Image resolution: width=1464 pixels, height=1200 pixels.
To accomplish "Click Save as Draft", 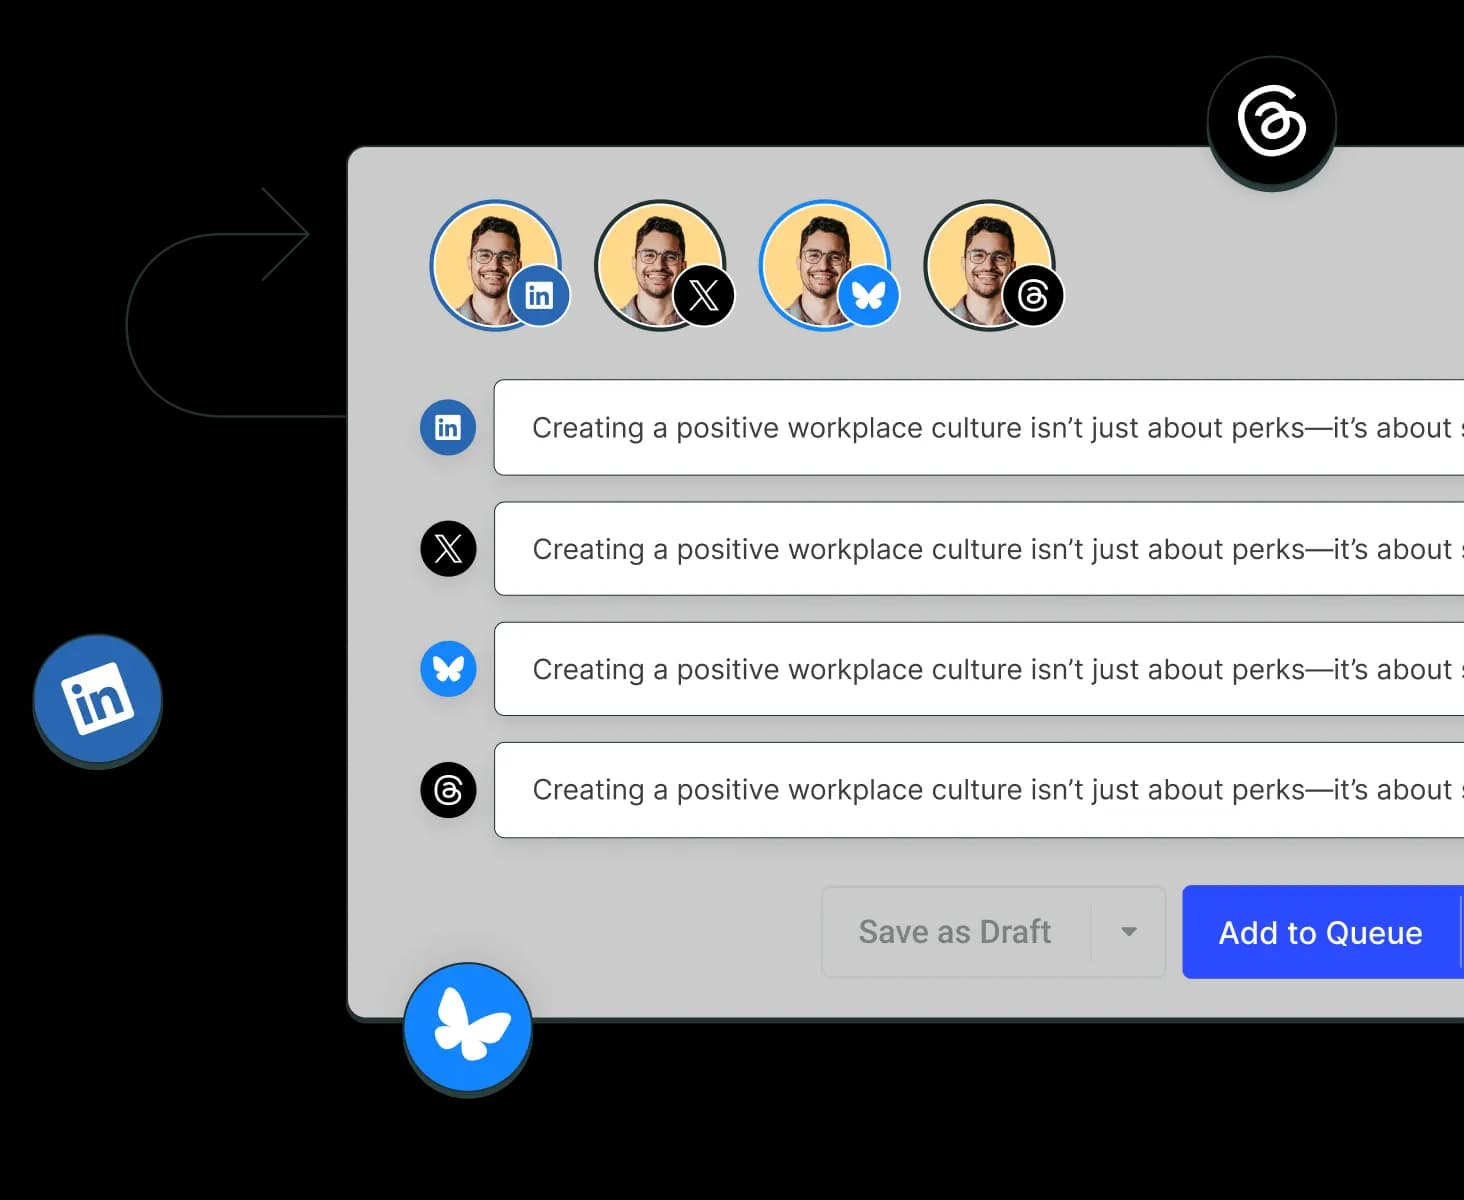I will tap(954, 931).
